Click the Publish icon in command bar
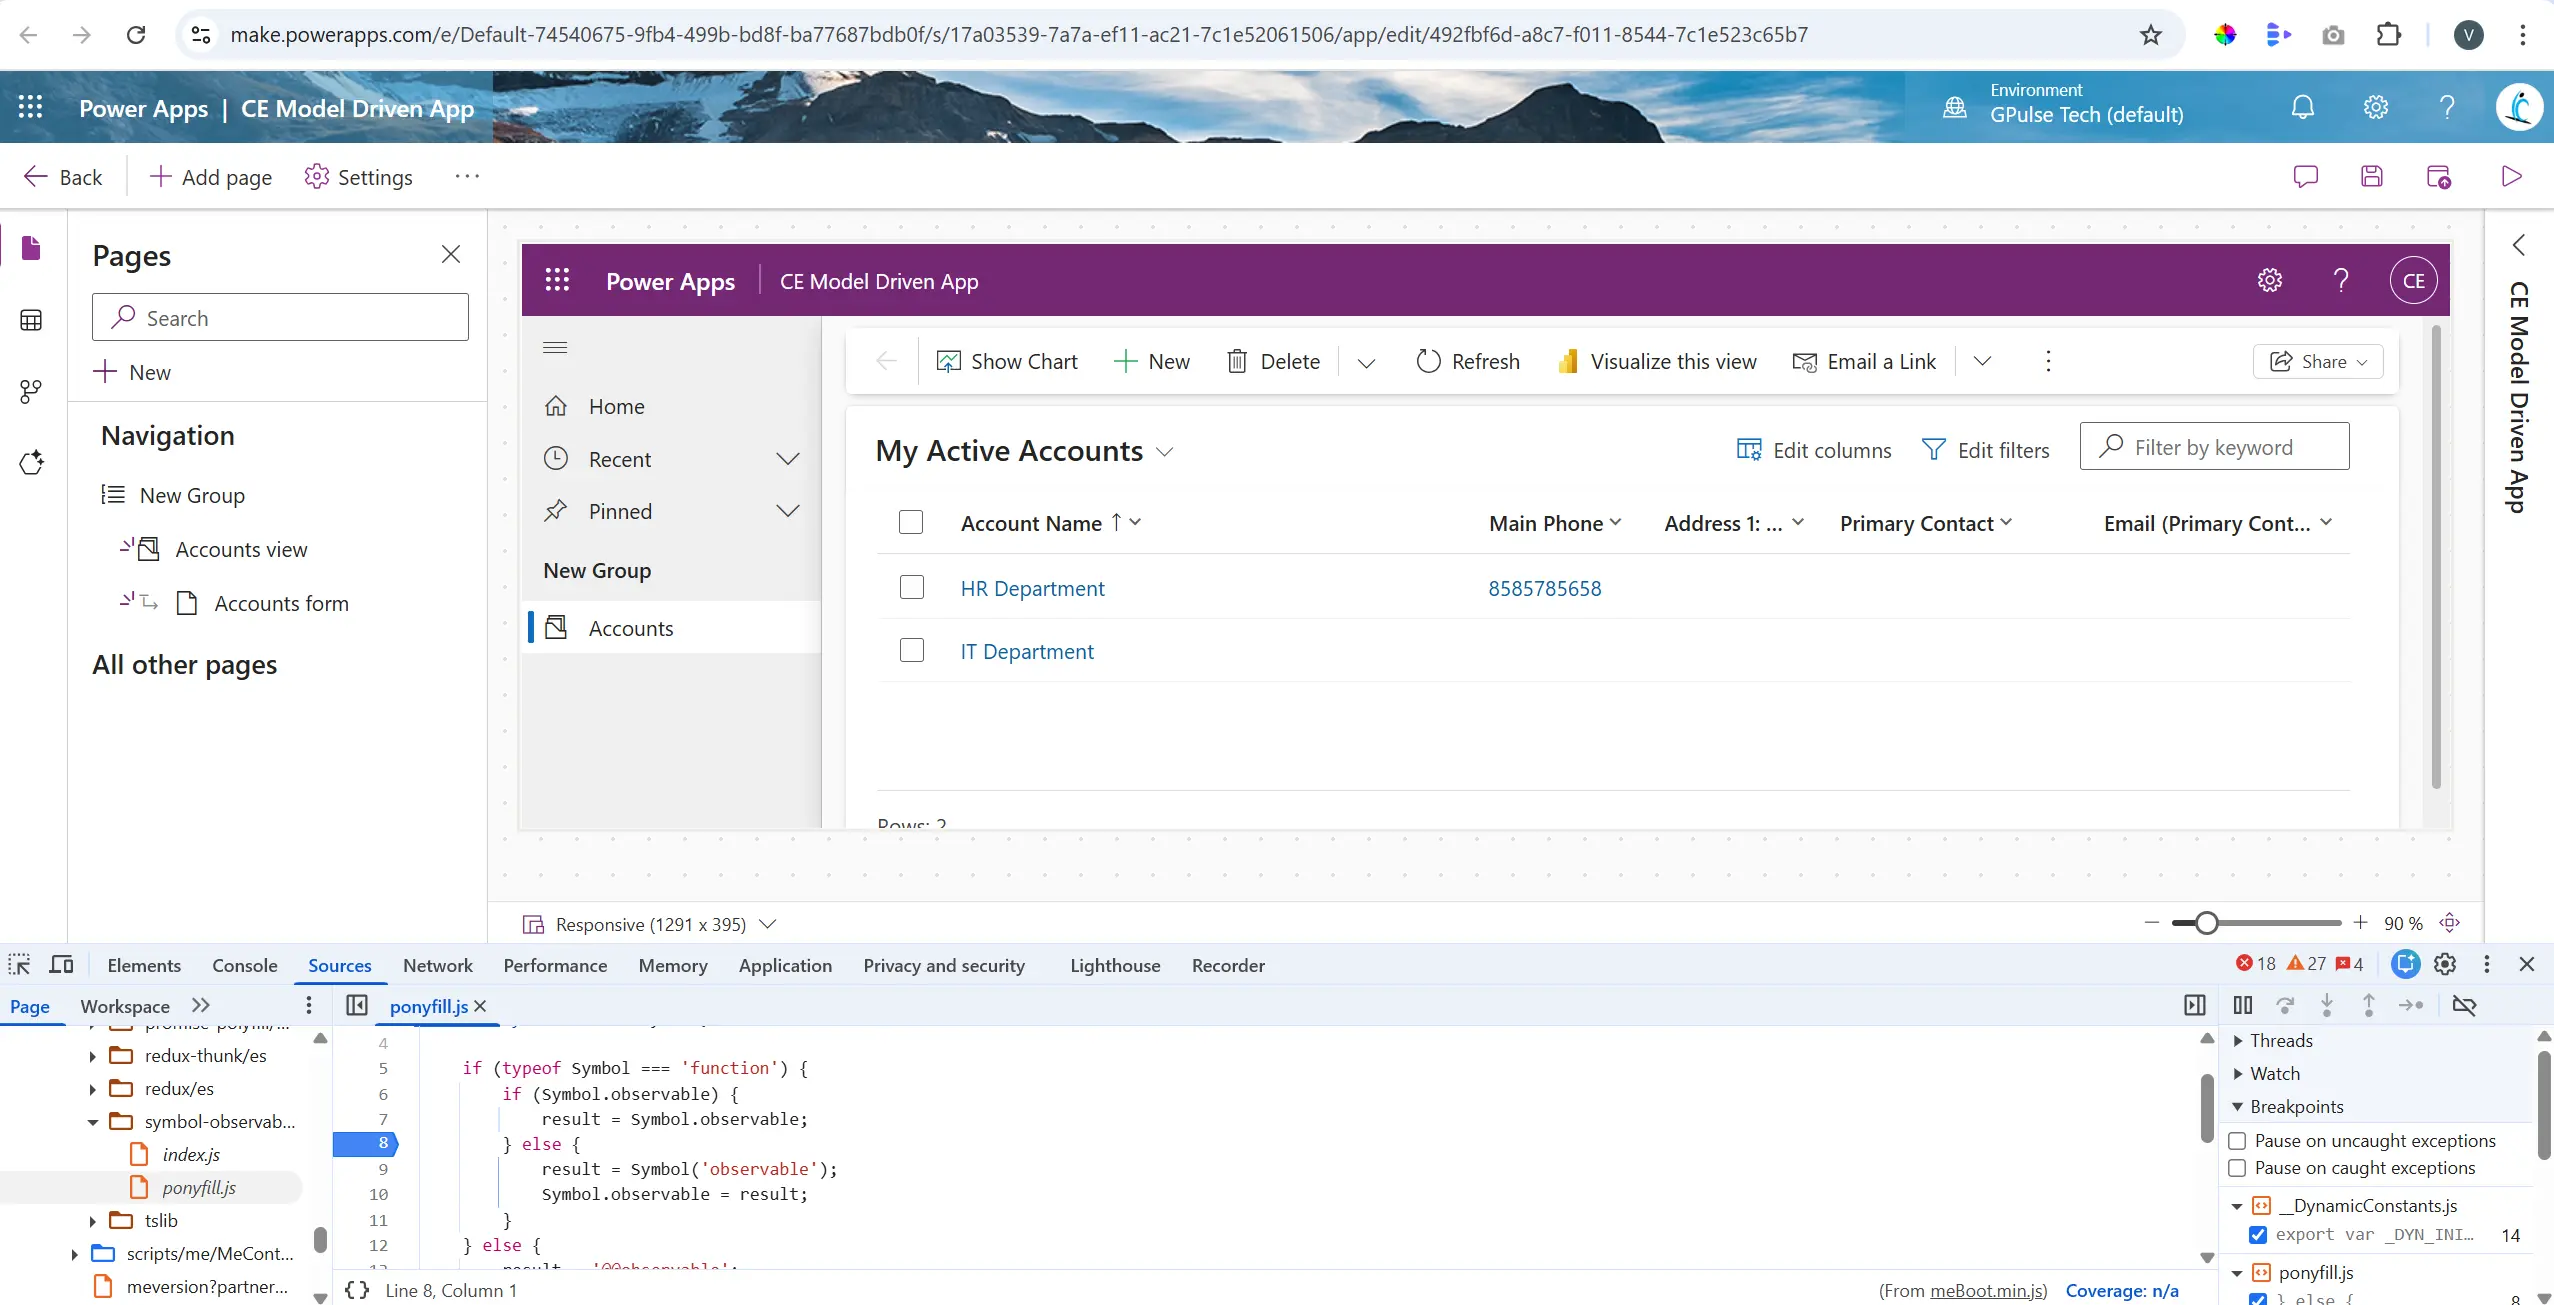2554x1305 pixels. tap(2439, 177)
